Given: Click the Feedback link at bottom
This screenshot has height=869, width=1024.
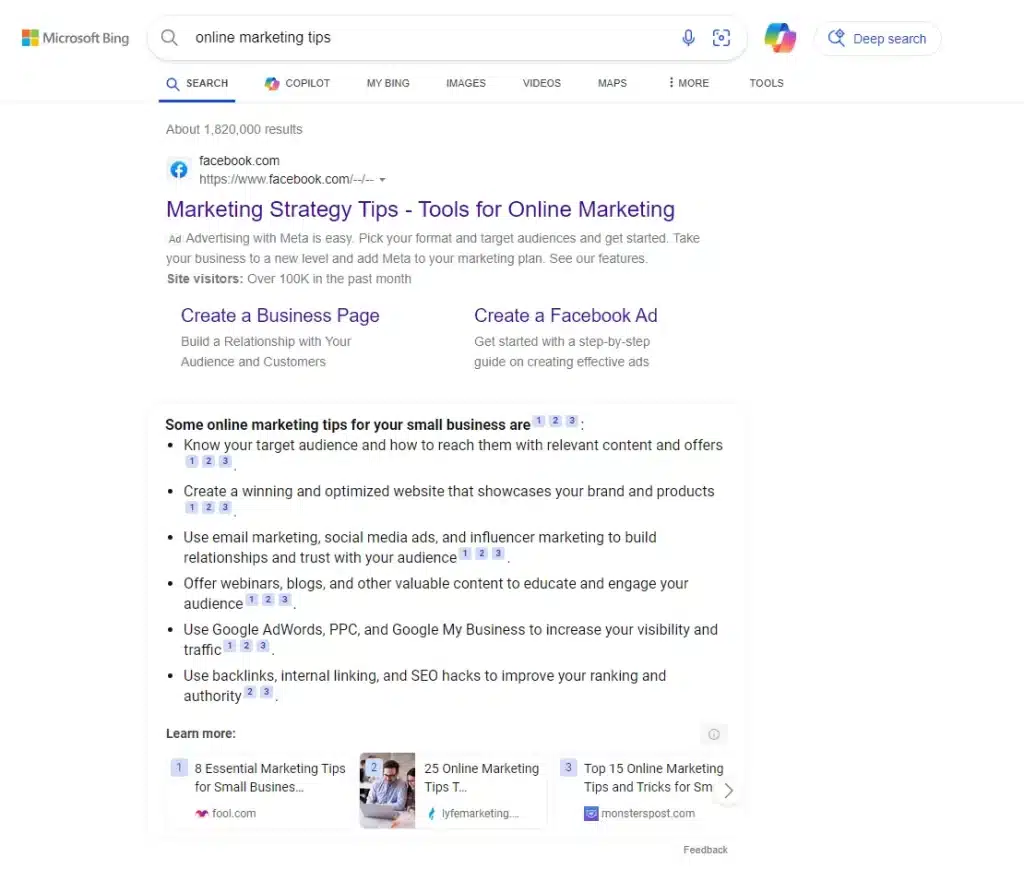Looking at the screenshot, I should [705, 850].
